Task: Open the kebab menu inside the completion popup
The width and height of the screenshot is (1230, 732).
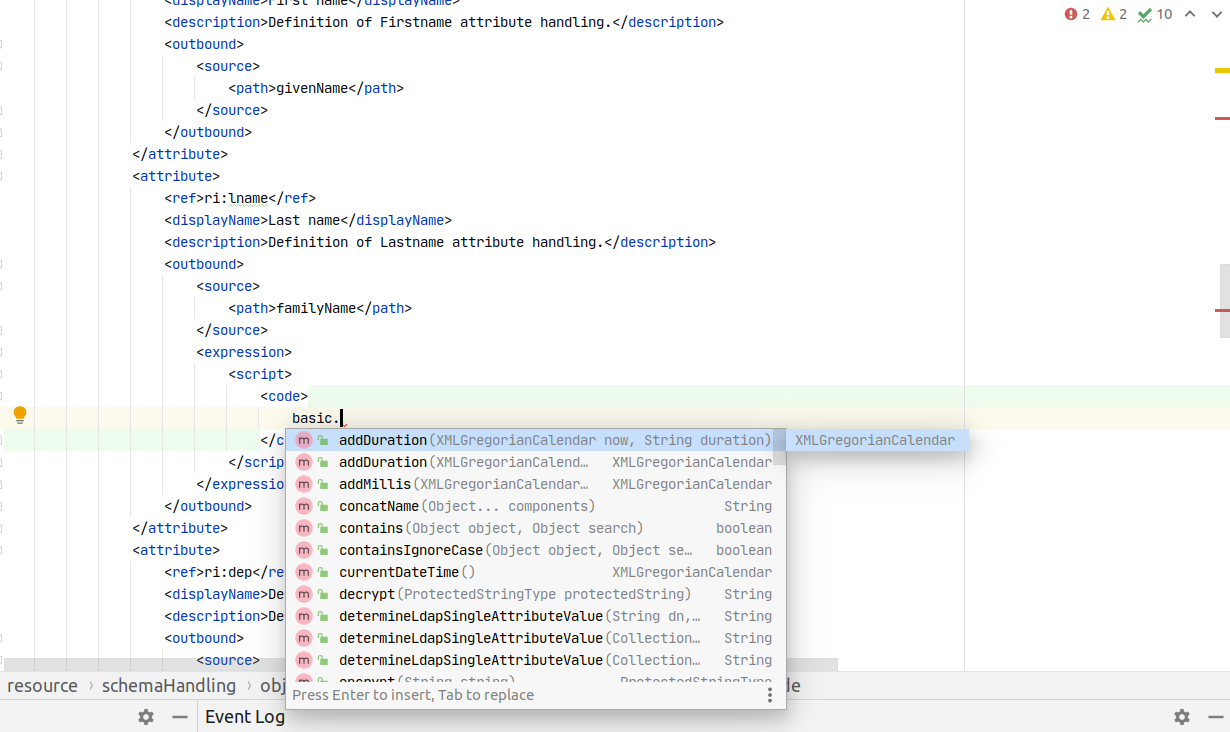Action: [769, 693]
